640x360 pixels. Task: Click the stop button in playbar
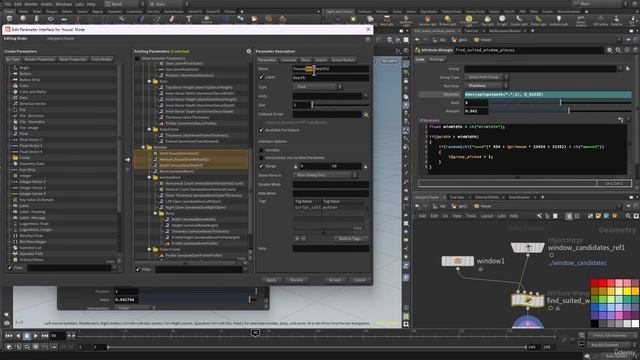point(27,336)
